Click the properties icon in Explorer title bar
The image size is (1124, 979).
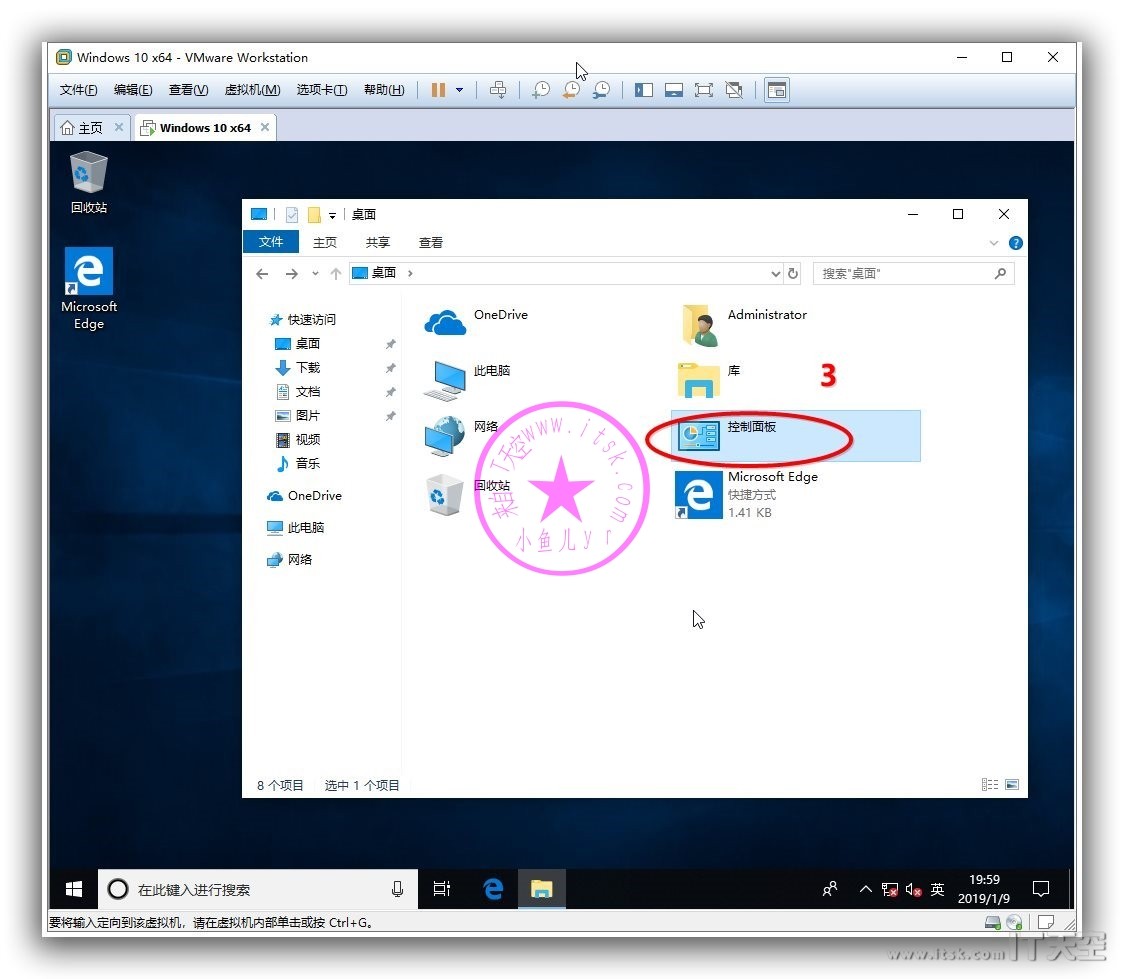[x=292, y=214]
